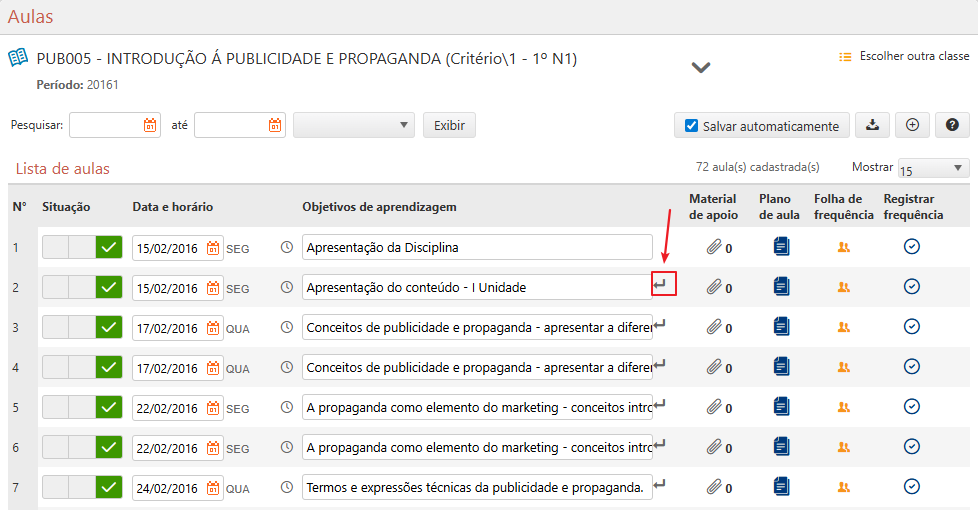The image size is (978, 510).
Task: Open lesson plan document for lesson 1
Action: 782,247
